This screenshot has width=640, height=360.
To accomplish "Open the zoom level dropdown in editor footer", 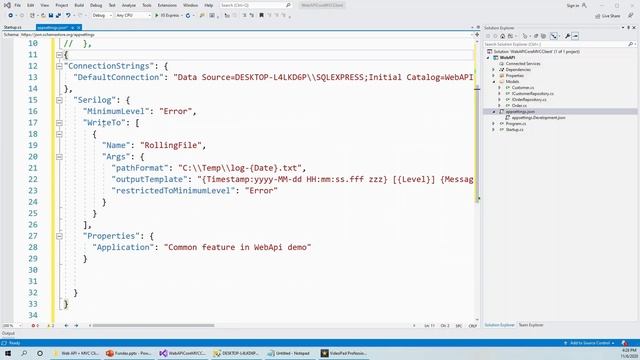I will click(x=12, y=326).
